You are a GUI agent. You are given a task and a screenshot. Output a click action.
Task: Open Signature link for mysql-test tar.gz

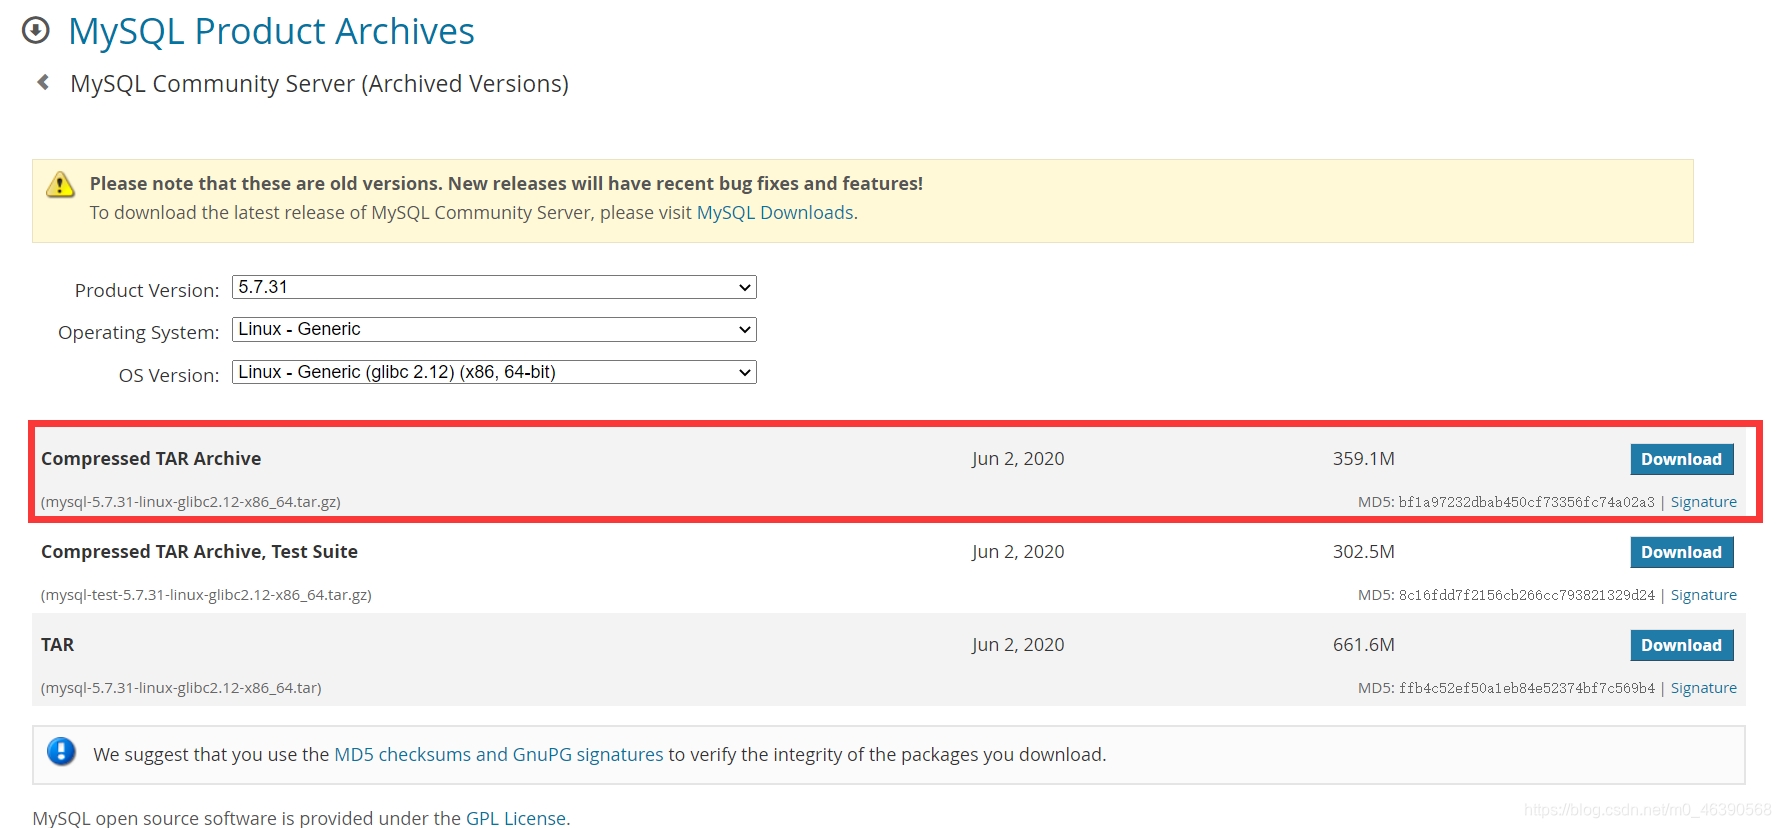click(x=1703, y=595)
